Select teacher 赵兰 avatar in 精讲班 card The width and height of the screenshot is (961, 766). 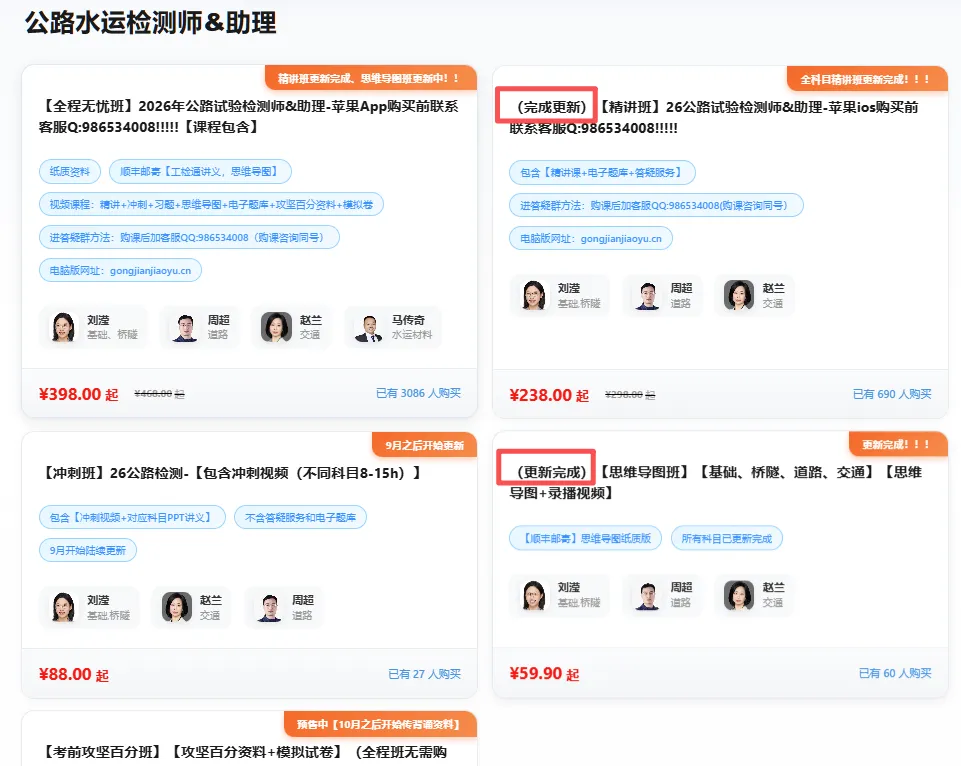point(739,295)
